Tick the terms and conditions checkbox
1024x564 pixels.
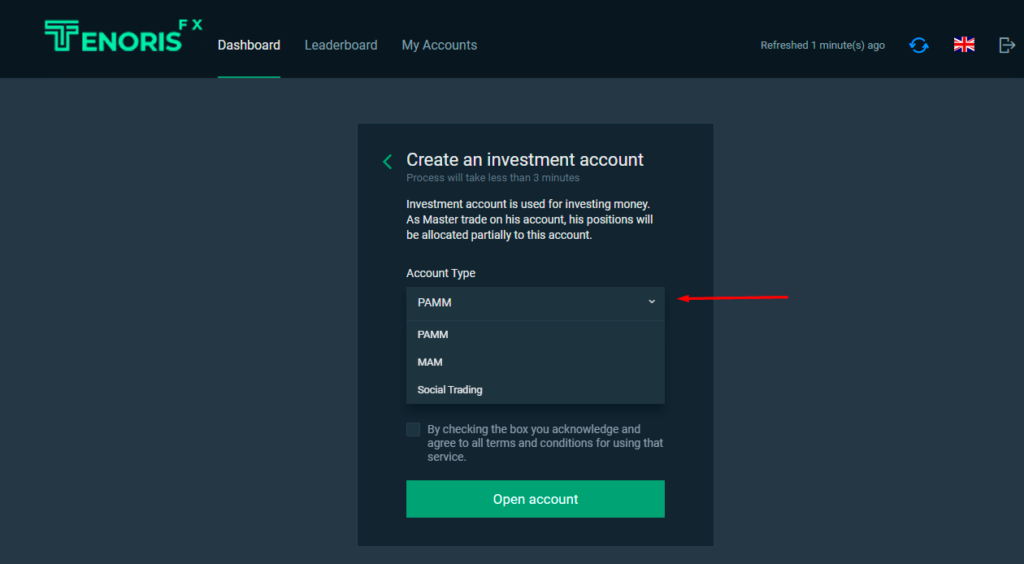click(x=414, y=430)
